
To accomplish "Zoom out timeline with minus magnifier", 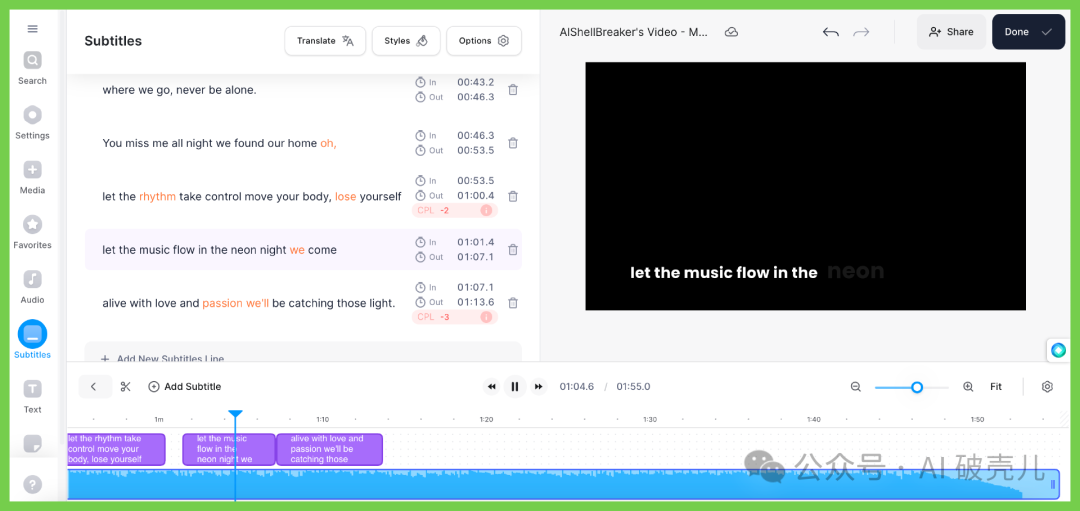I will click(856, 387).
